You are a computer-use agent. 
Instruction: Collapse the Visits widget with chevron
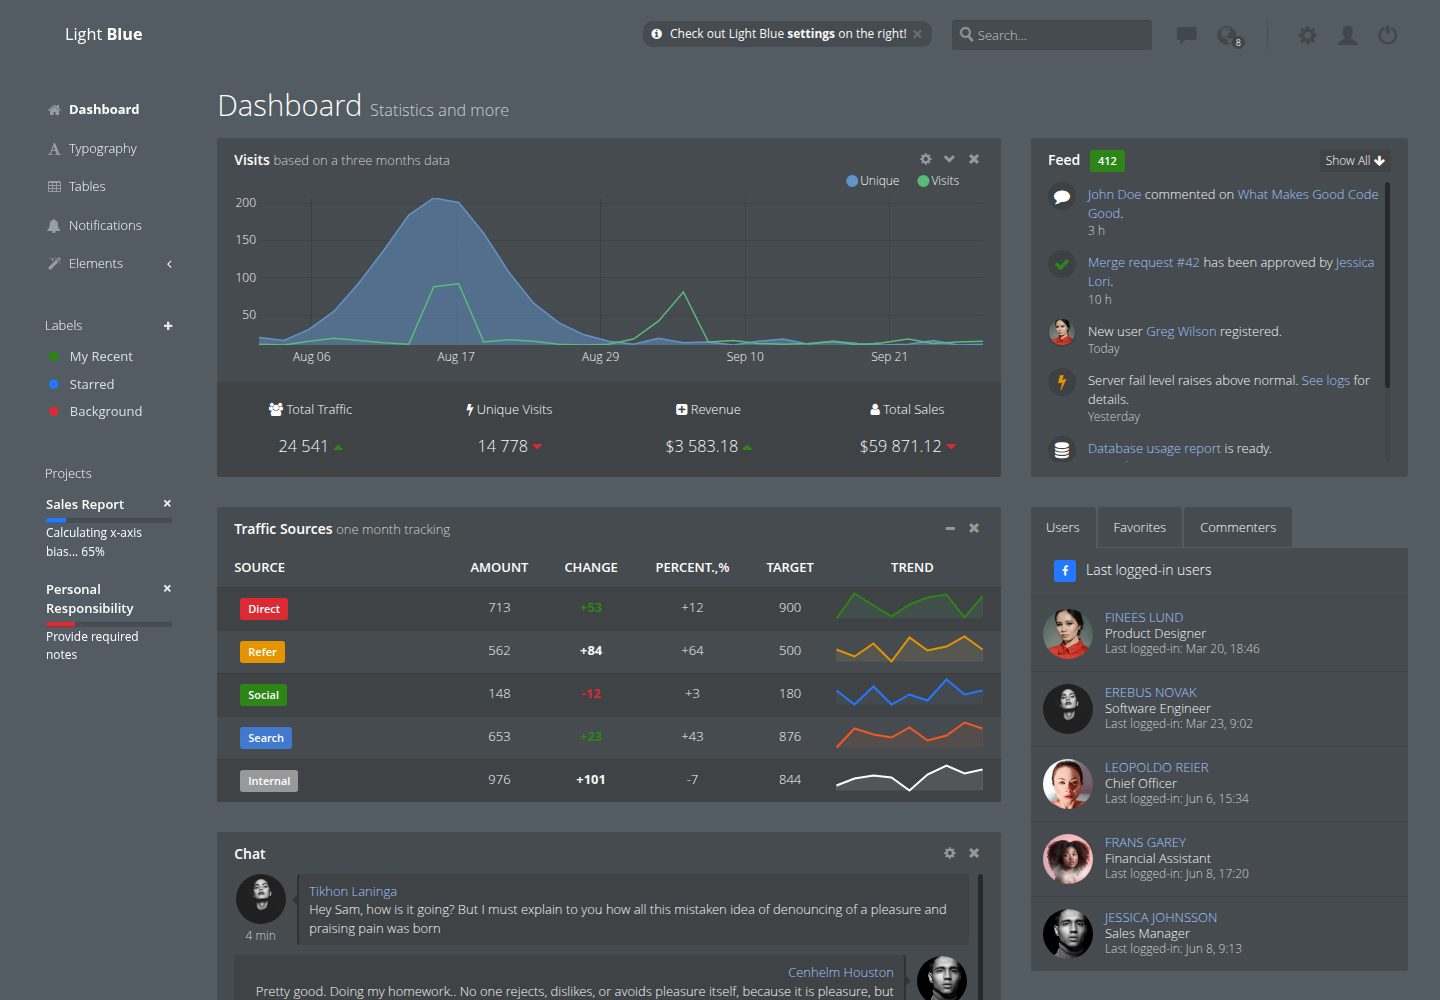coord(949,159)
